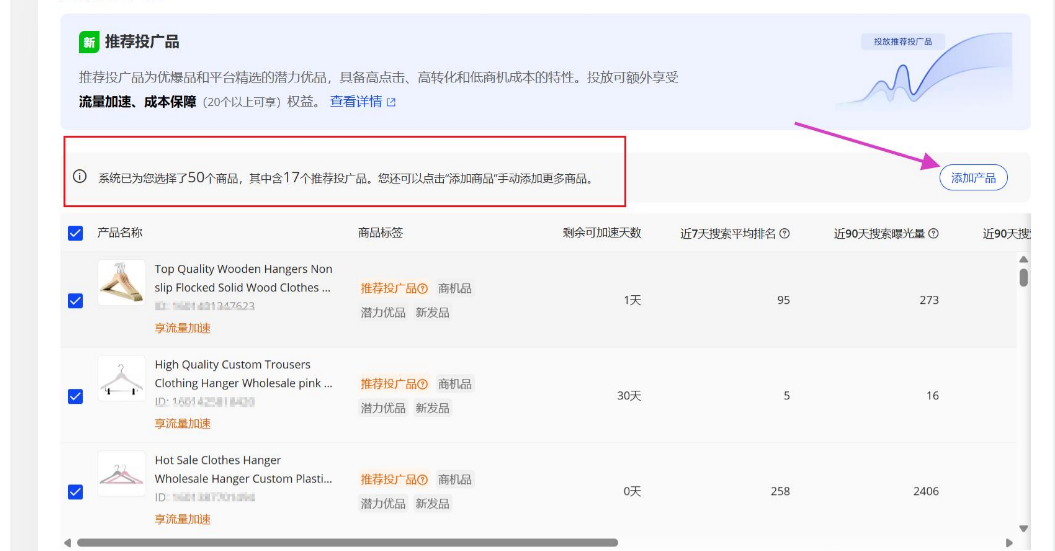Uncheck the High Quality Custom Trousers row checkbox
Screen dimensions: 1055x551
[x=75, y=396]
